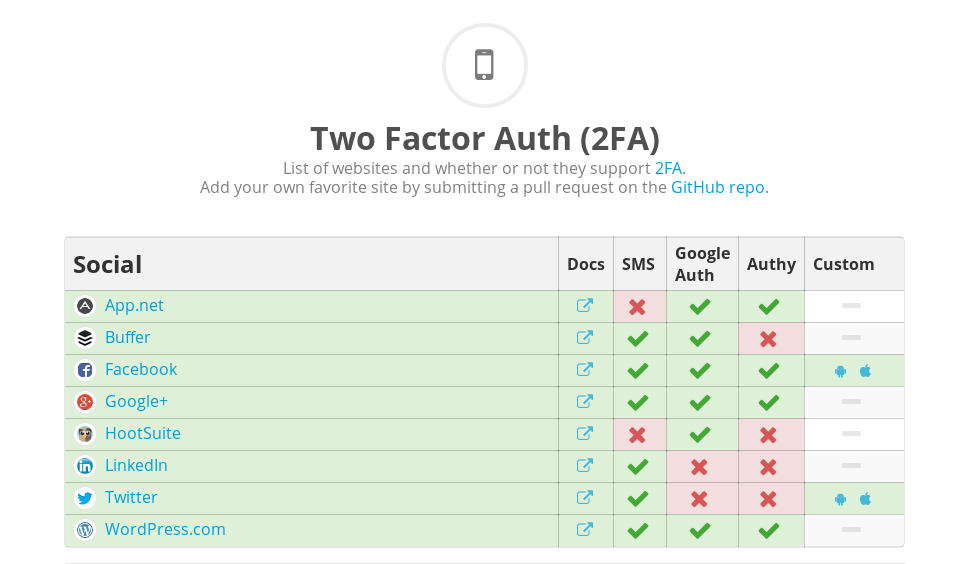Click the Social category heading
The height and width of the screenshot is (564, 965).
point(108,265)
